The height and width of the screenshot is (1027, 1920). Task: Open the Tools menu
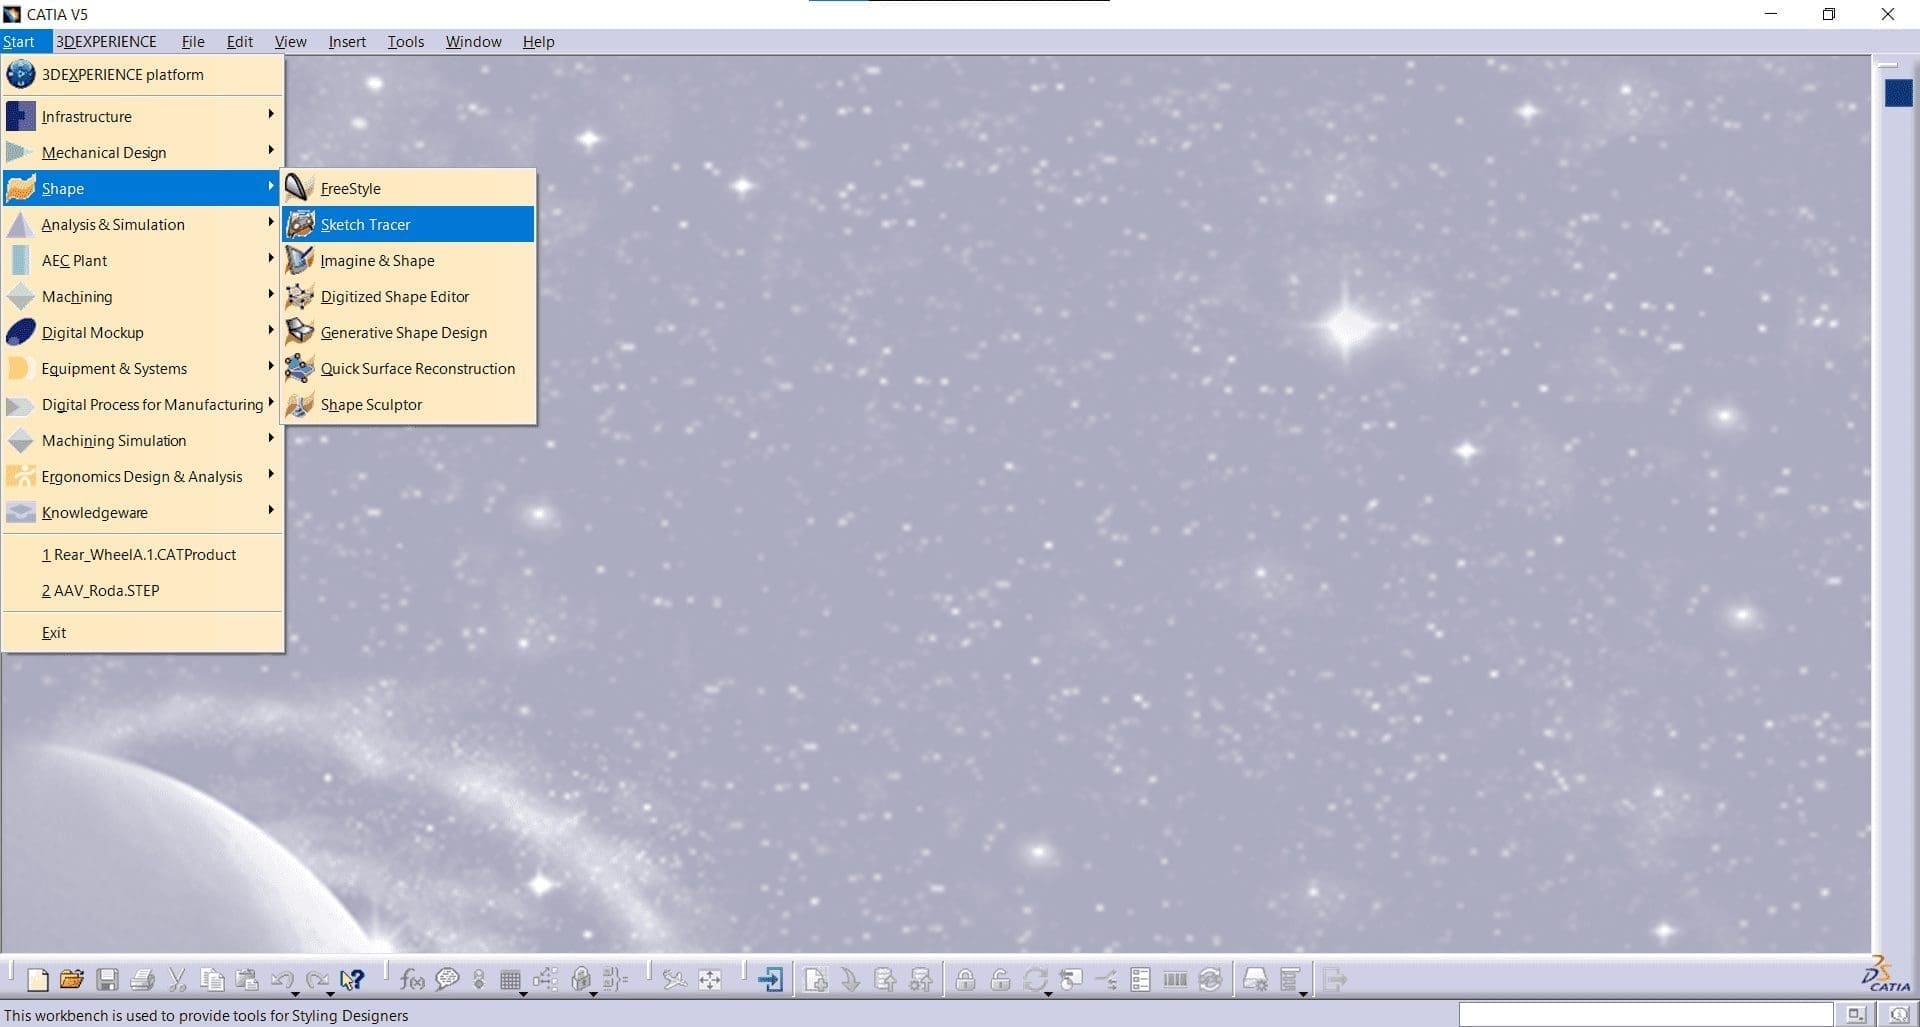click(x=406, y=41)
